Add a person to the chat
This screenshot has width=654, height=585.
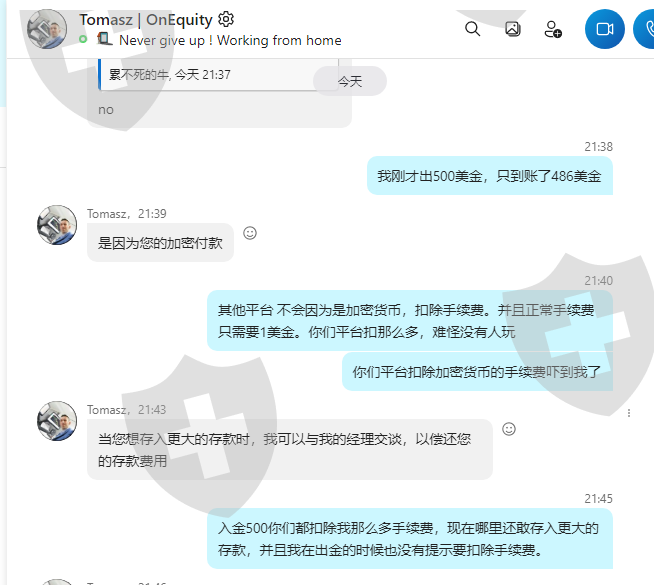553,29
